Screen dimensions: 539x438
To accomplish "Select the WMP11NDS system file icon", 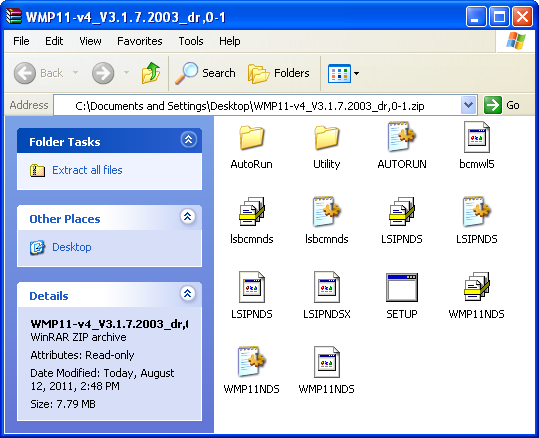I will 327,362.
